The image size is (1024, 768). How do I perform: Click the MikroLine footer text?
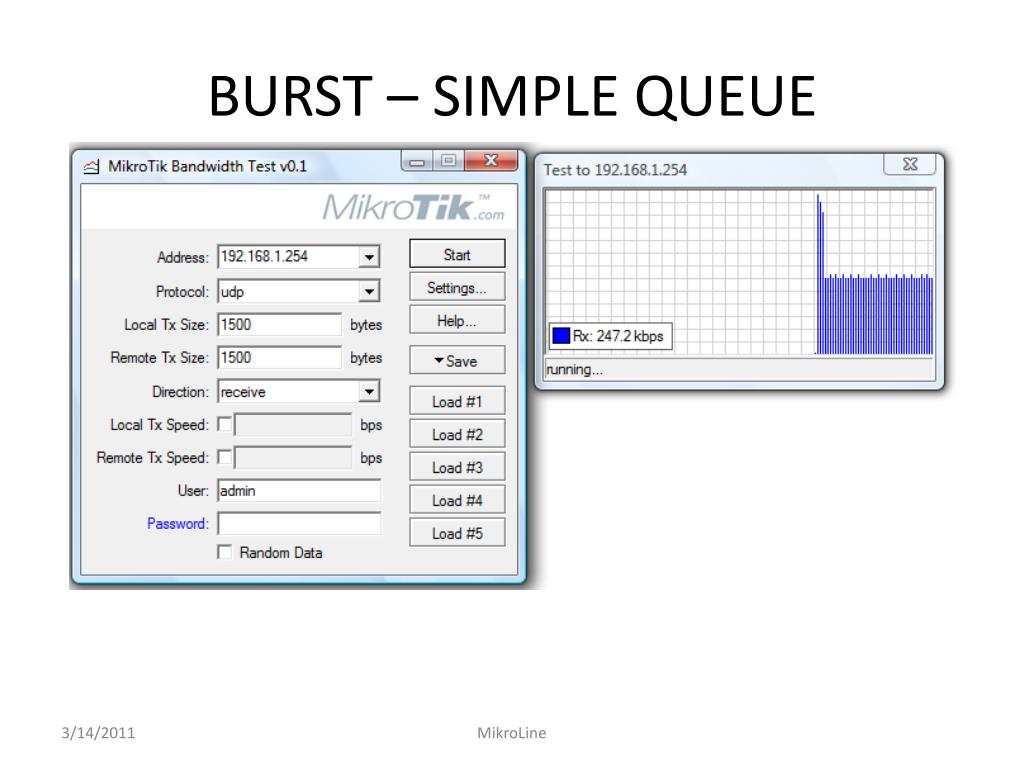(x=511, y=733)
